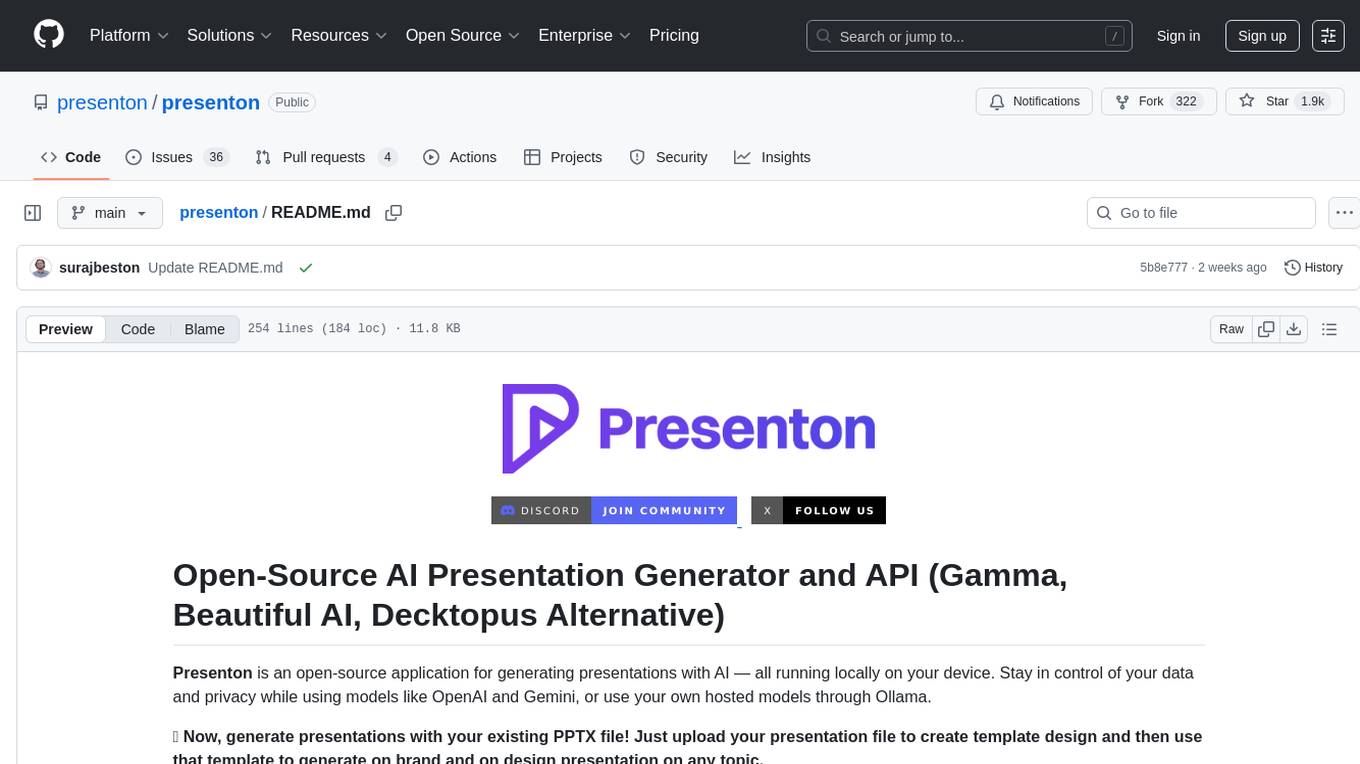
Task: Expand the Open Source menu
Action: coord(463,35)
